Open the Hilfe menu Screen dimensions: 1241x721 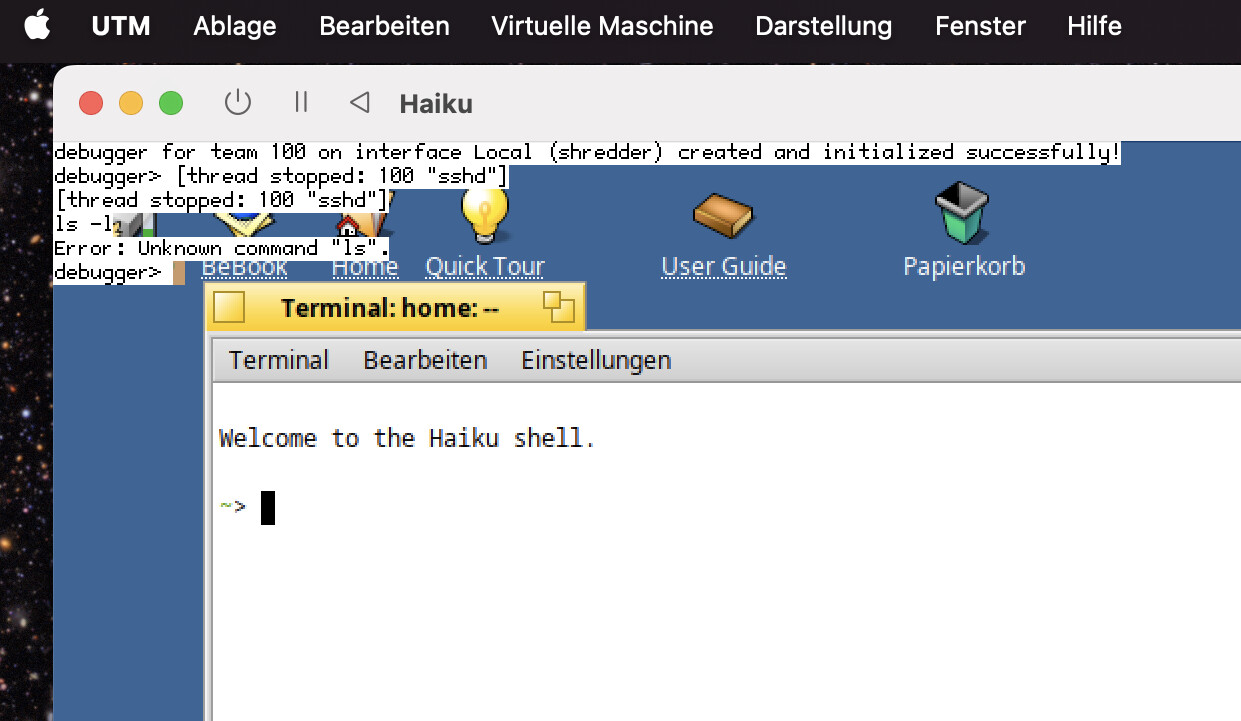tap(1094, 26)
